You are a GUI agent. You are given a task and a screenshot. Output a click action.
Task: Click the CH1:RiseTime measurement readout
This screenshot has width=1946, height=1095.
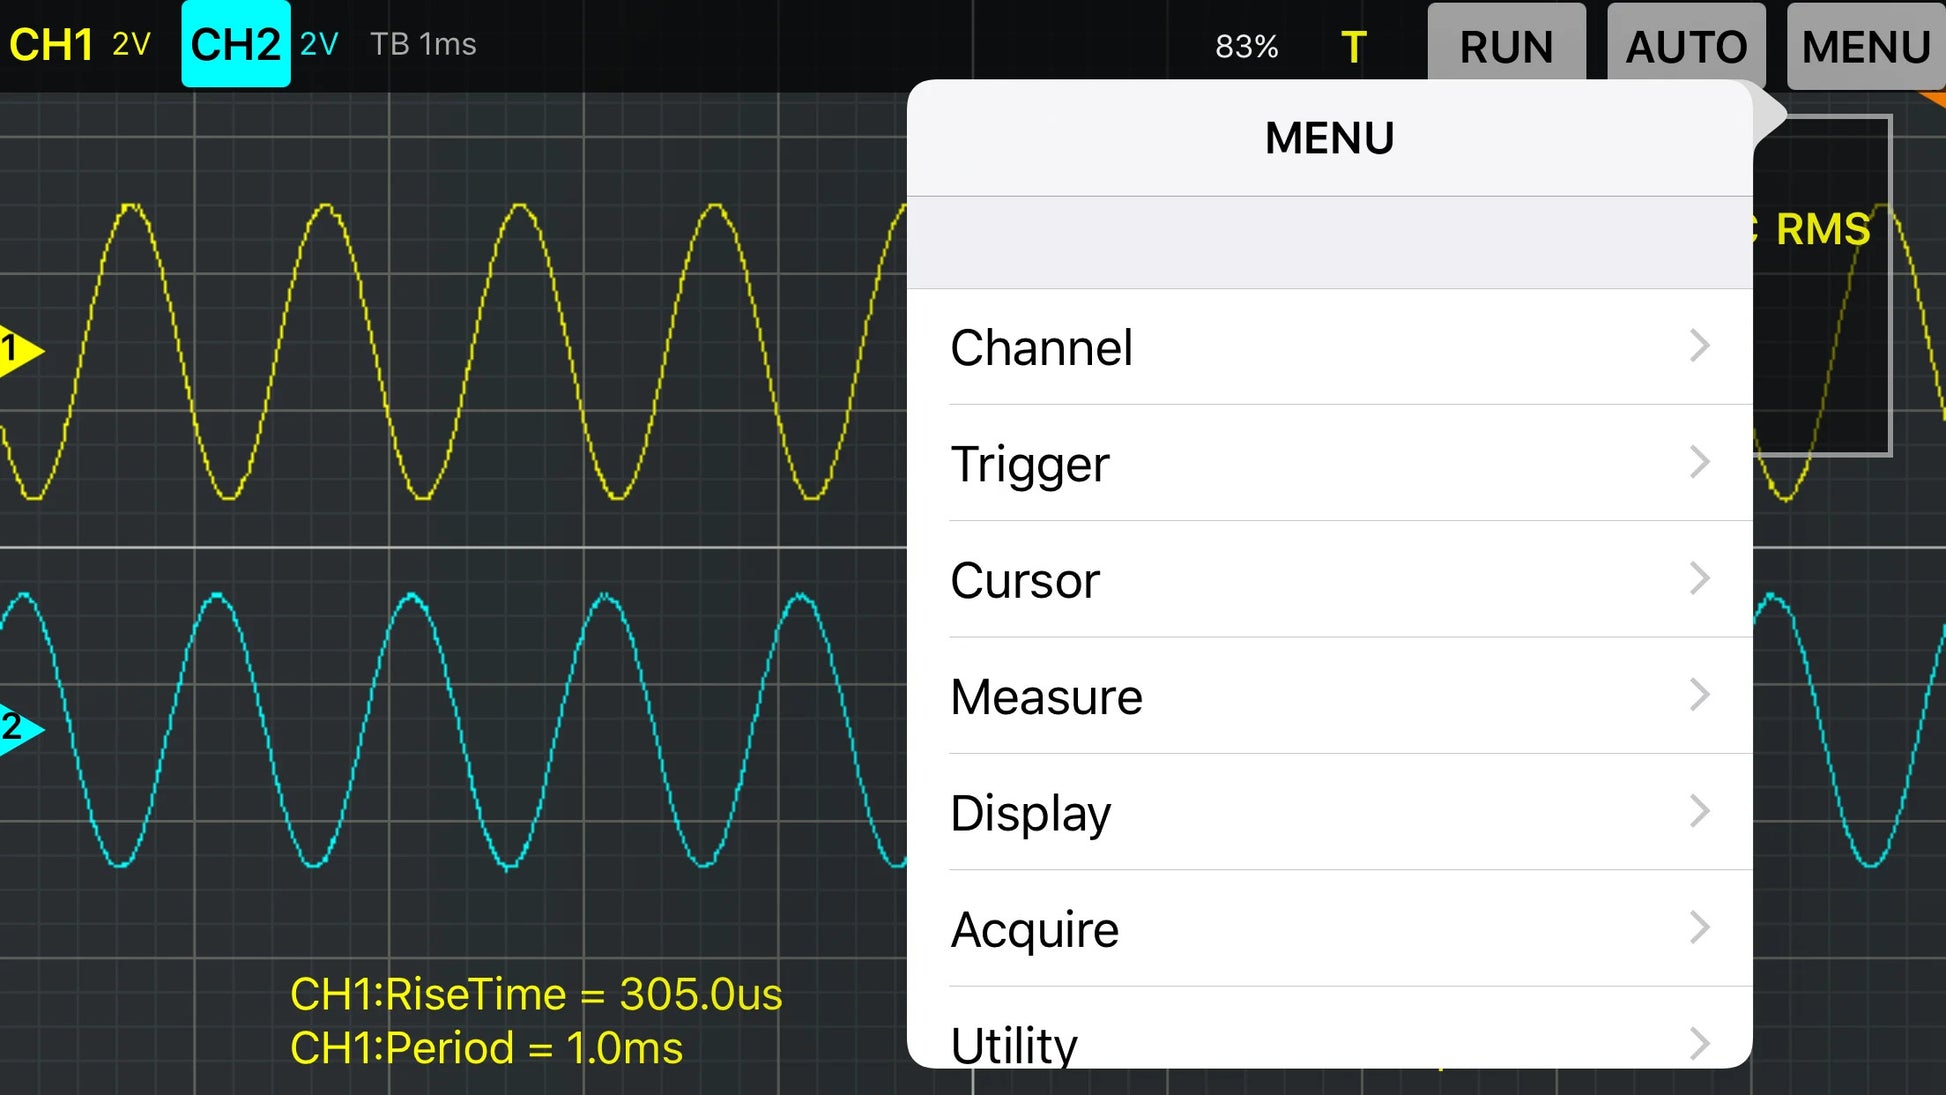(x=536, y=994)
